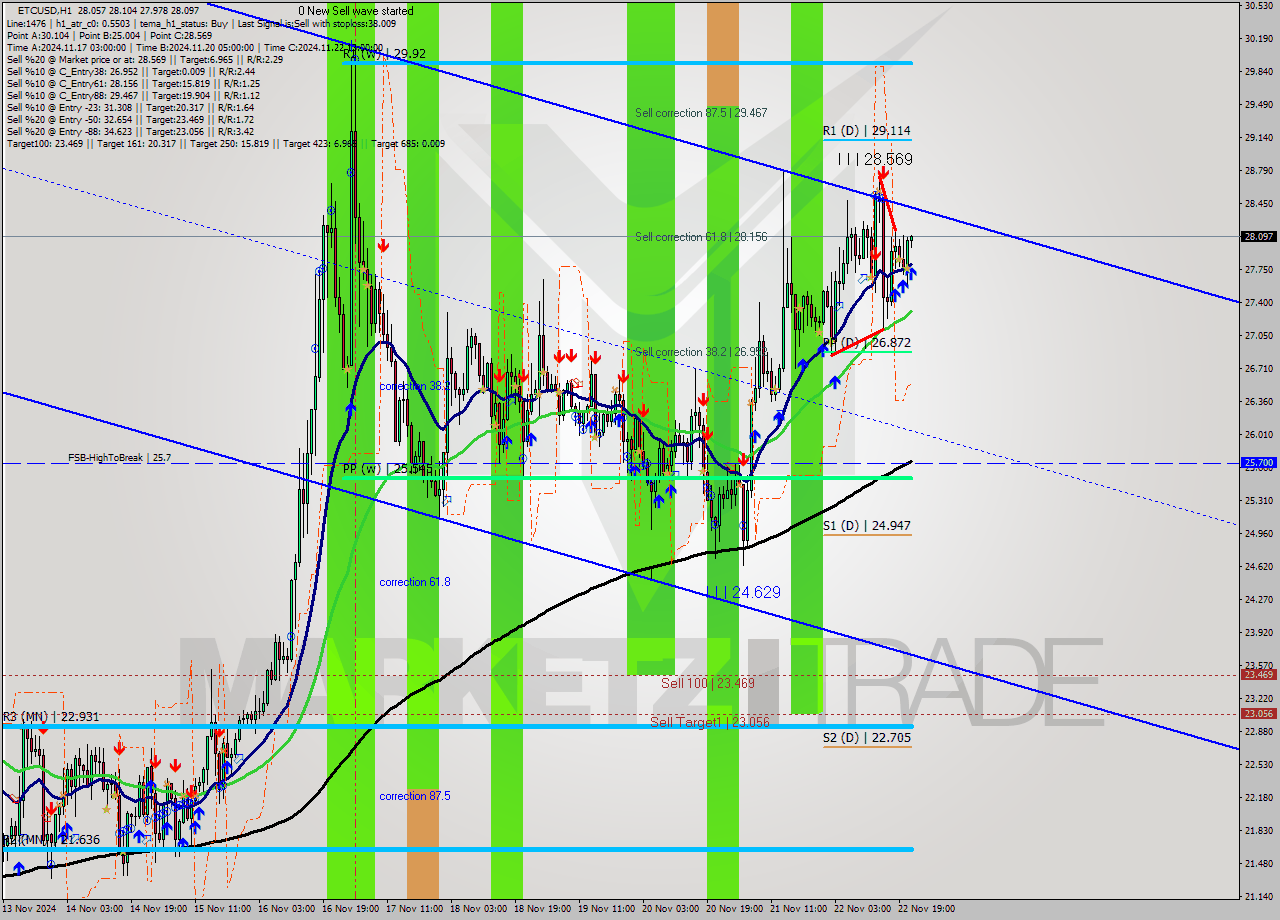The height and width of the screenshot is (920, 1280).
Task: Click the '22 Nov 19:00' time axis label
Action: [926, 909]
